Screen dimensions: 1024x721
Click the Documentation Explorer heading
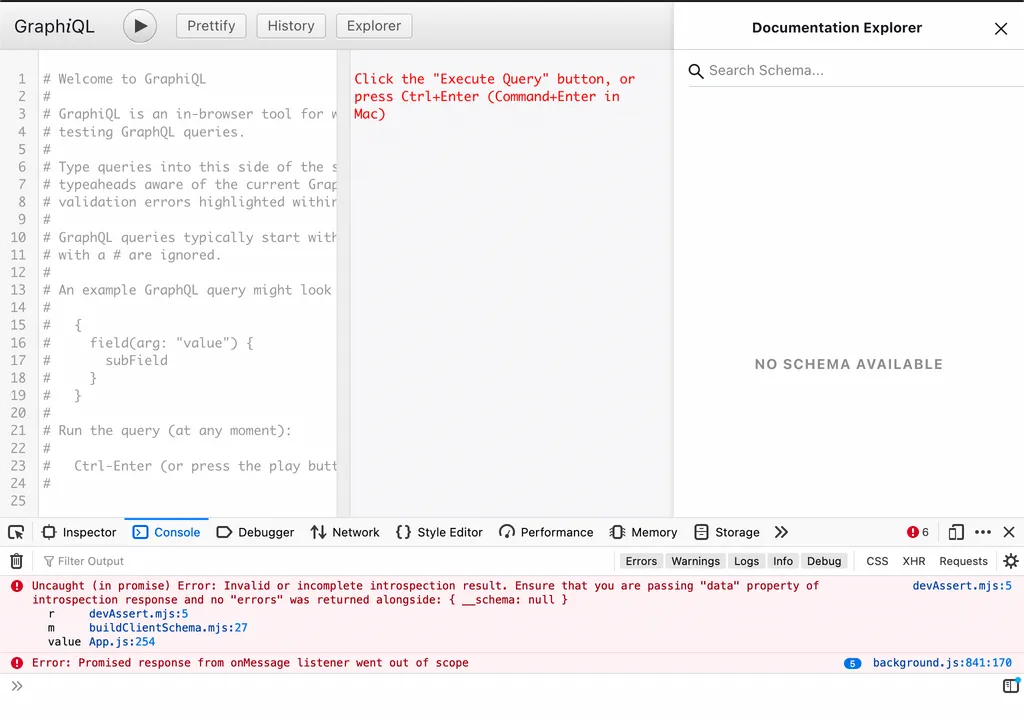837,28
